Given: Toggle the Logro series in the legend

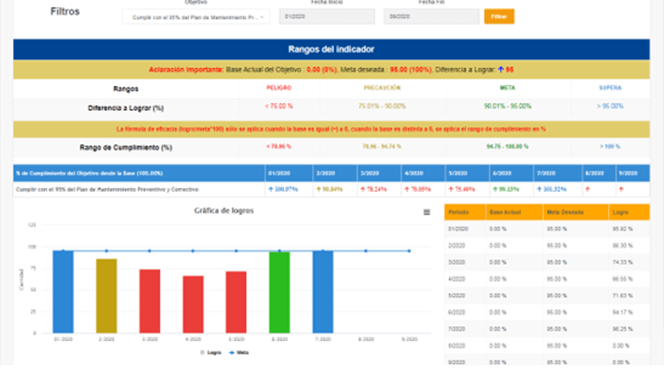Looking at the screenshot, I should 211,353.
